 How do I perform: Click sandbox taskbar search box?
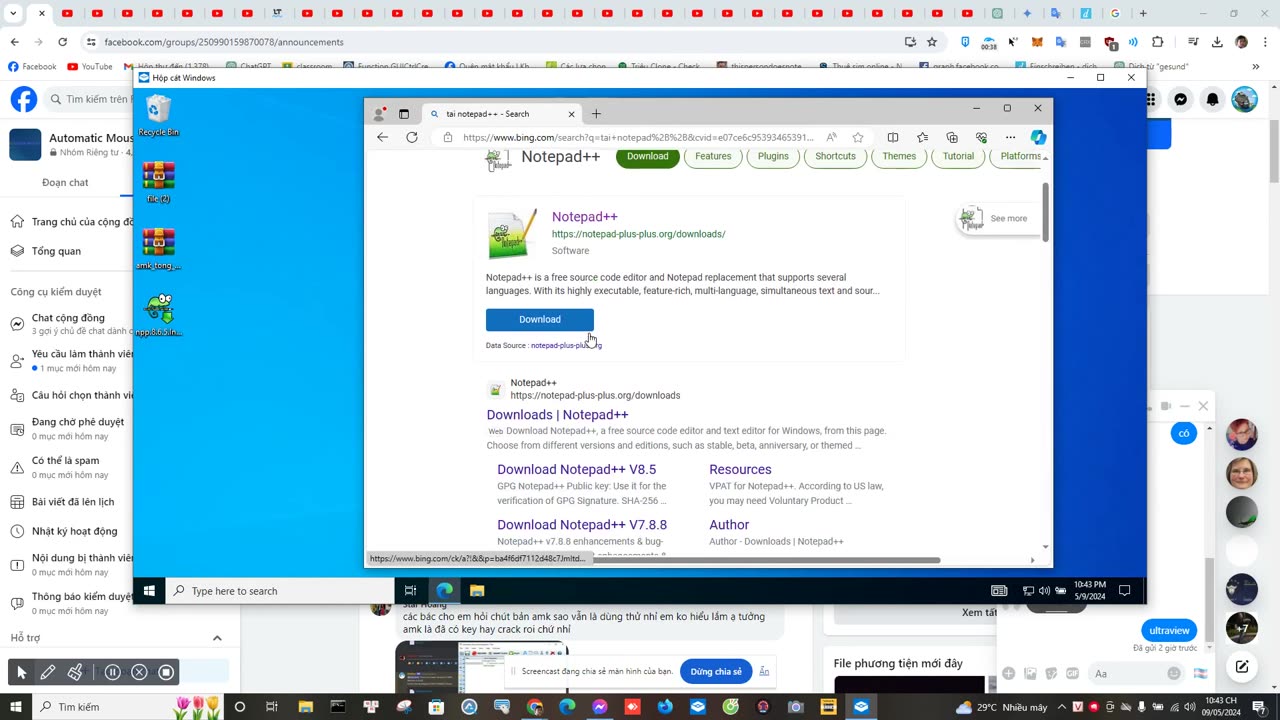279,591
